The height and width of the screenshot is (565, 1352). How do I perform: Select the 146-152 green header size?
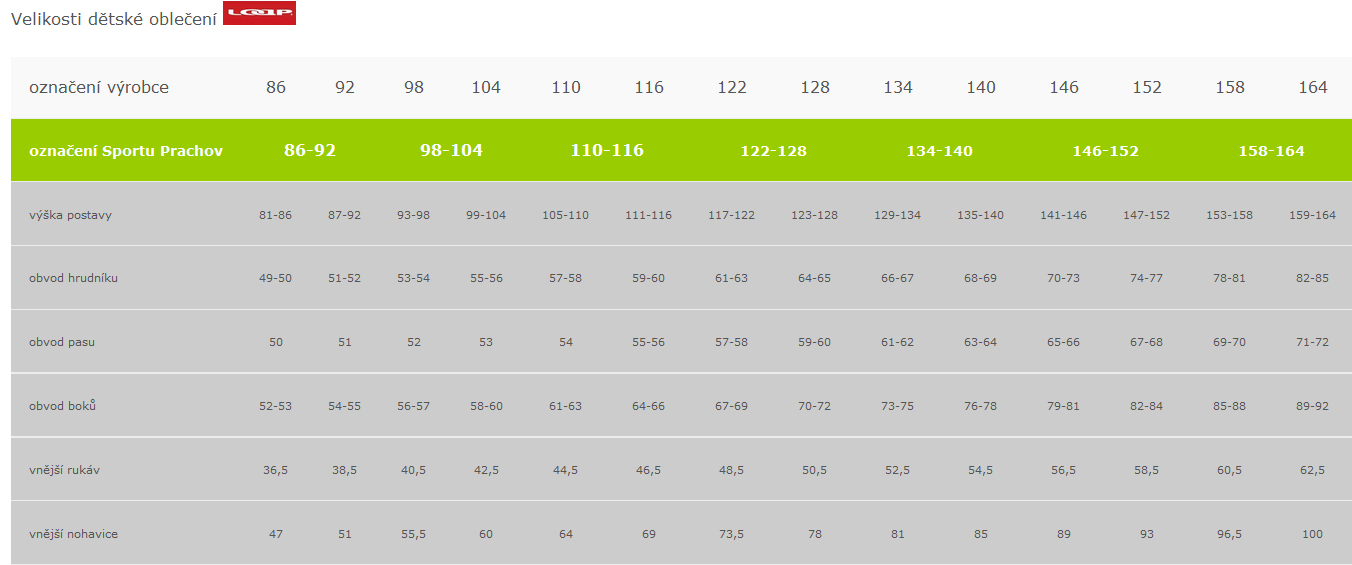point(1105,151)
